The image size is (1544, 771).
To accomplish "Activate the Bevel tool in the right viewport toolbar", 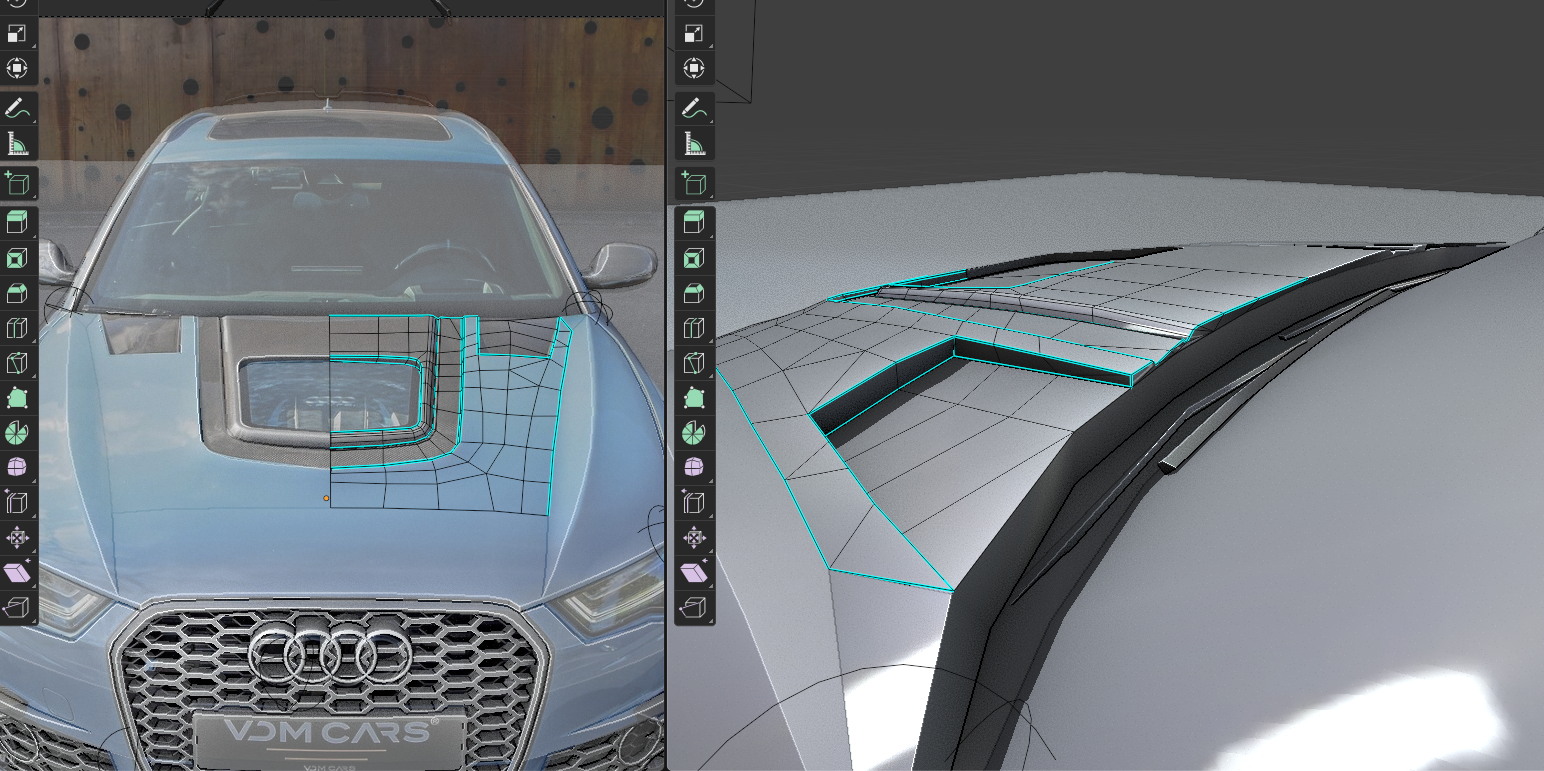I will (693, 293).
